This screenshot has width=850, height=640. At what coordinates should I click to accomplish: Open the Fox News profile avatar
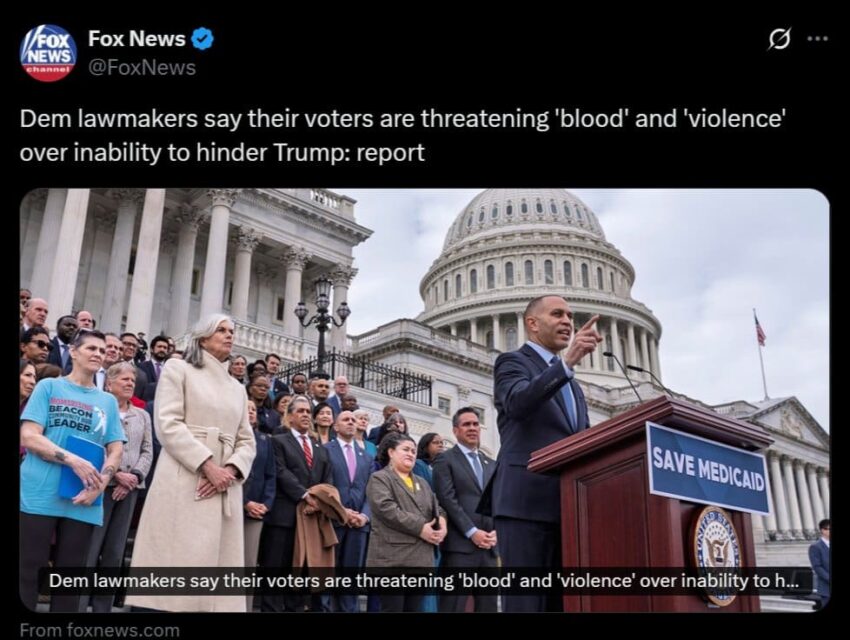[x=48, y=53]
